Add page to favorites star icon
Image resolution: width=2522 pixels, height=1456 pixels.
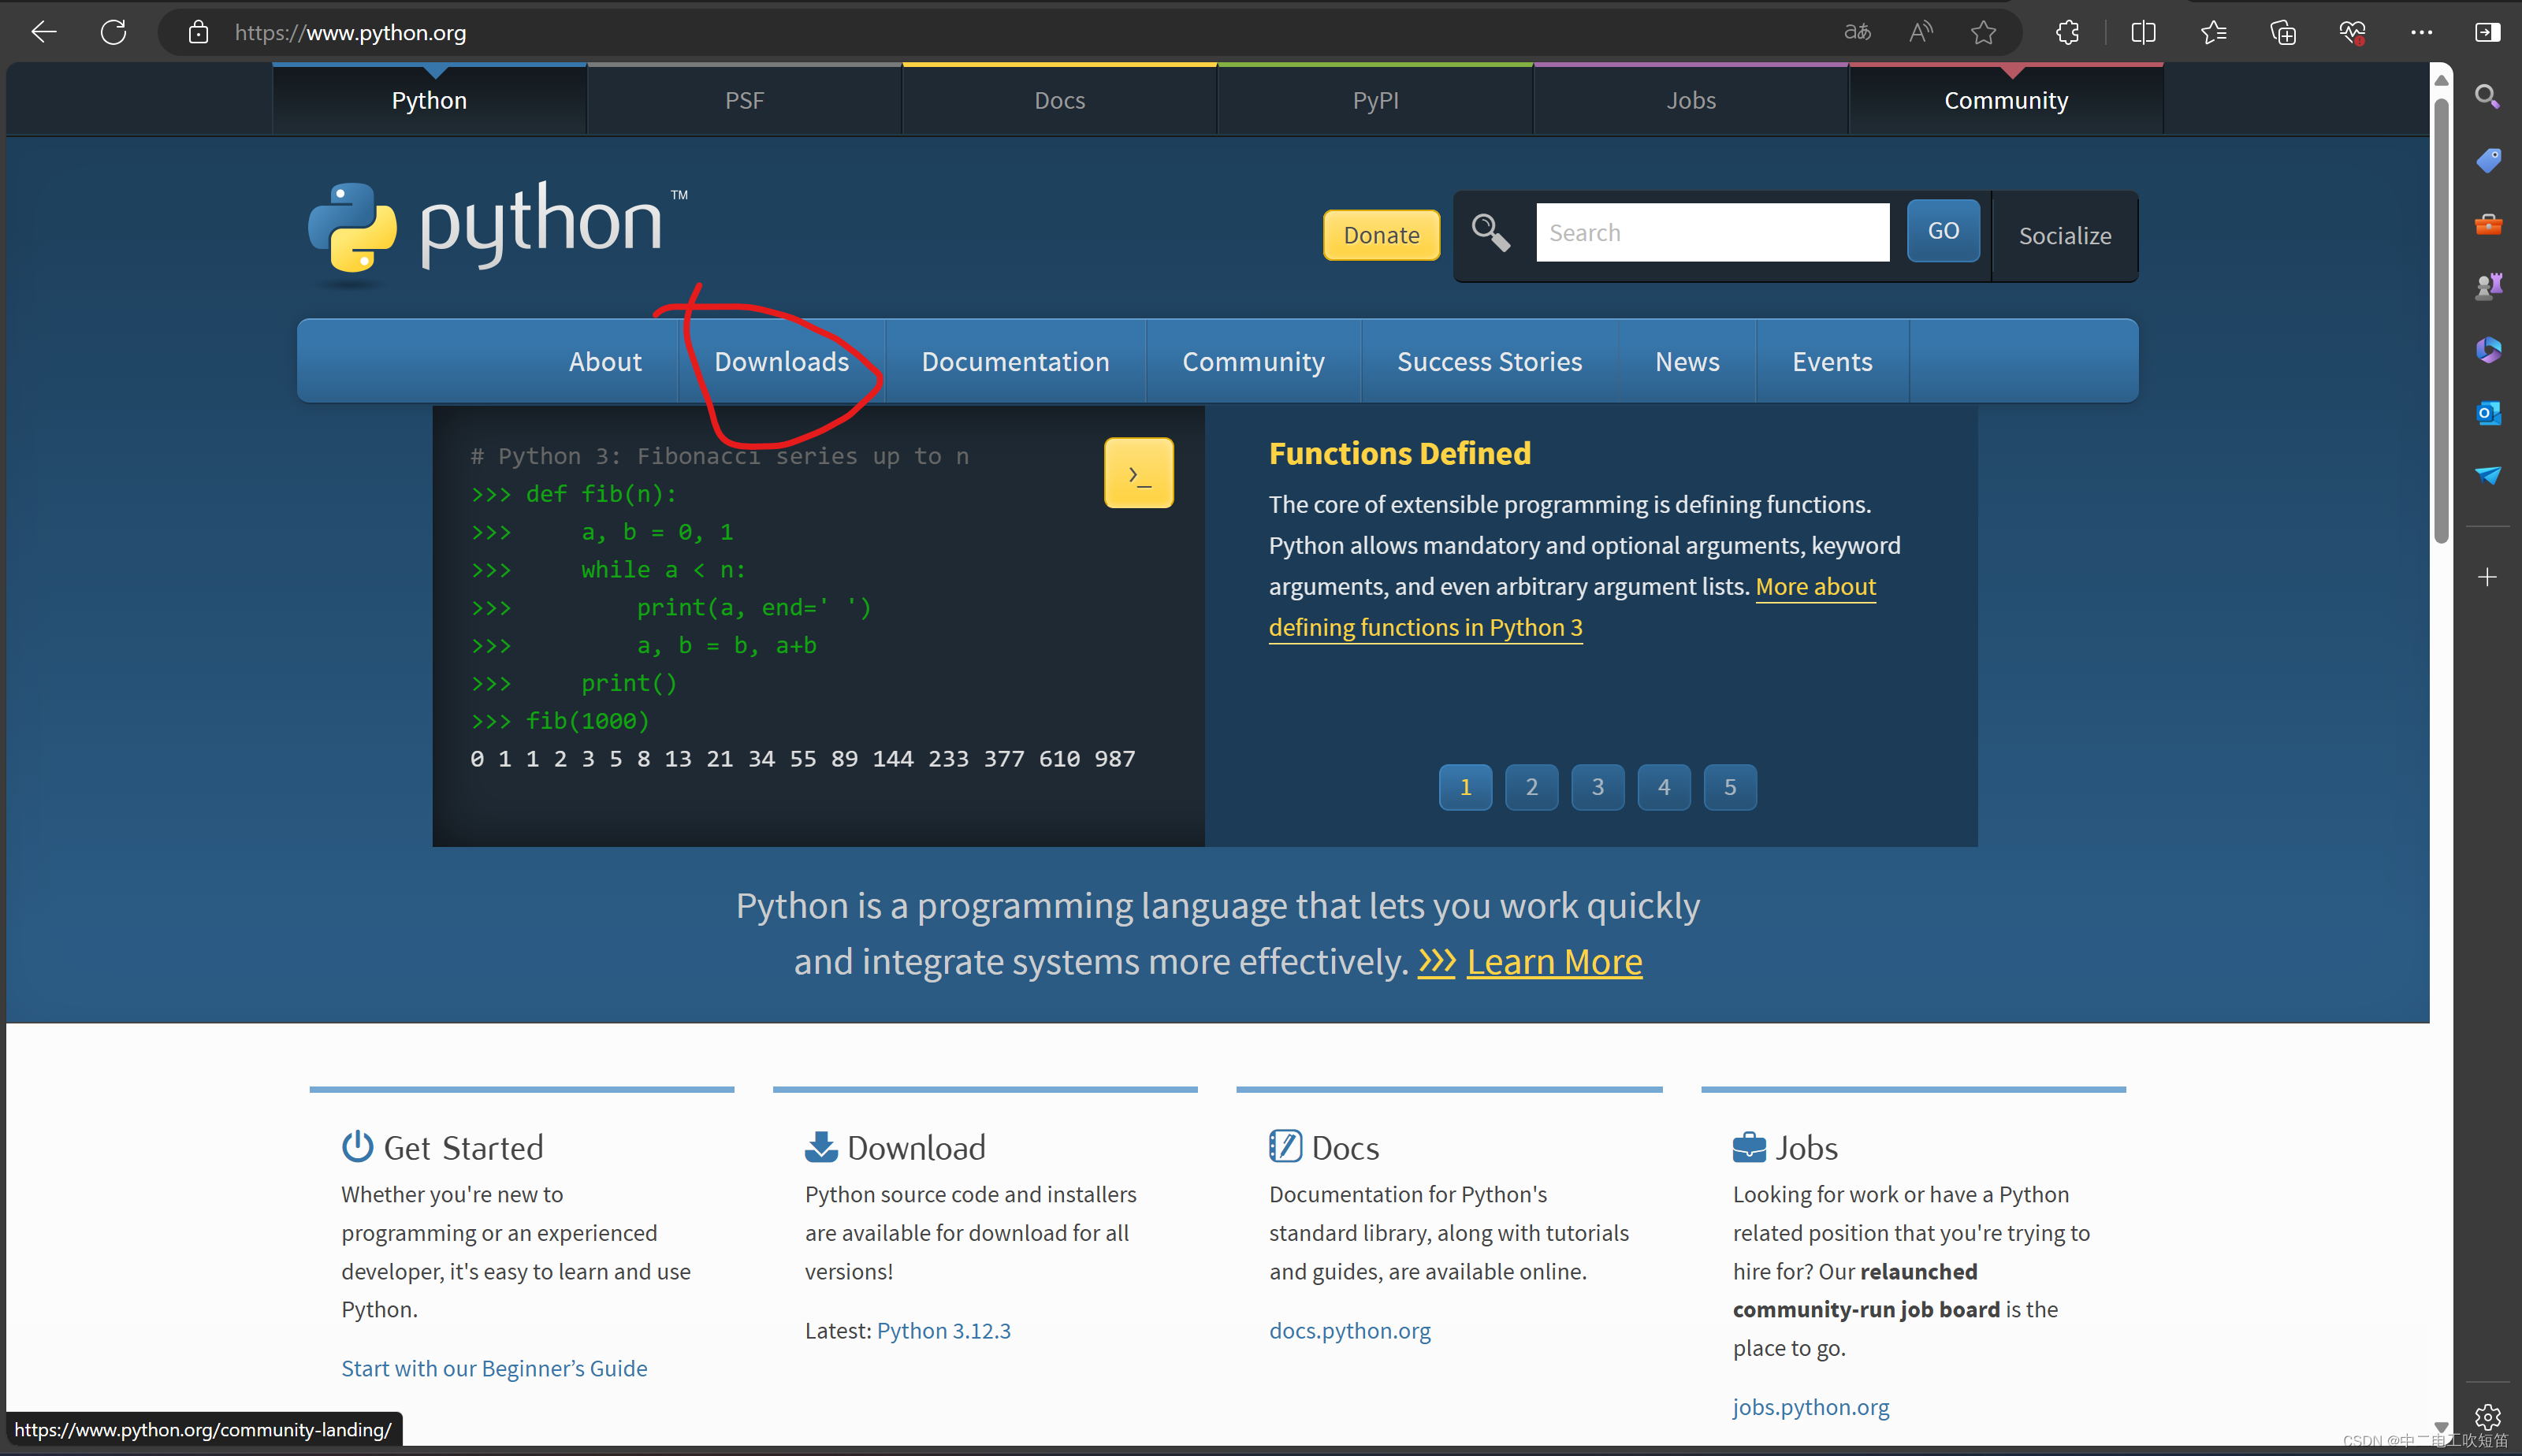pyautogui.click(x=1983, y=32)
